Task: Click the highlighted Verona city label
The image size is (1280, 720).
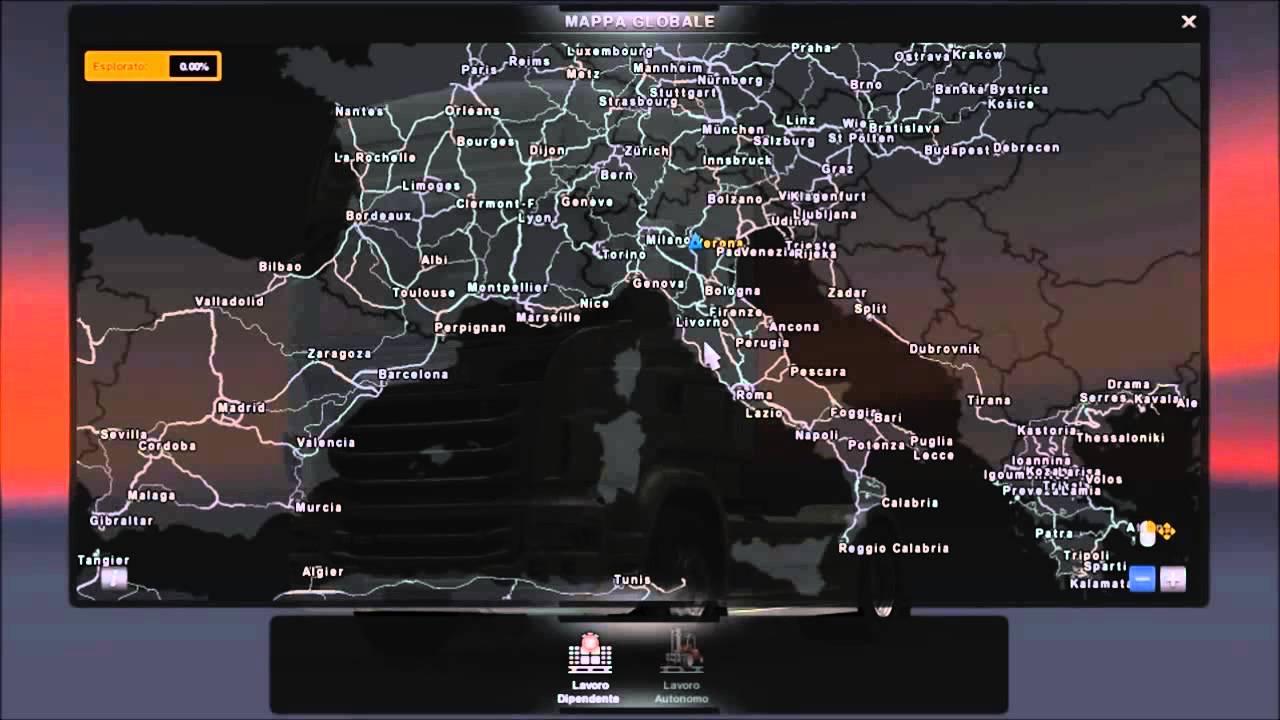Action: click(x=721, y=243)
